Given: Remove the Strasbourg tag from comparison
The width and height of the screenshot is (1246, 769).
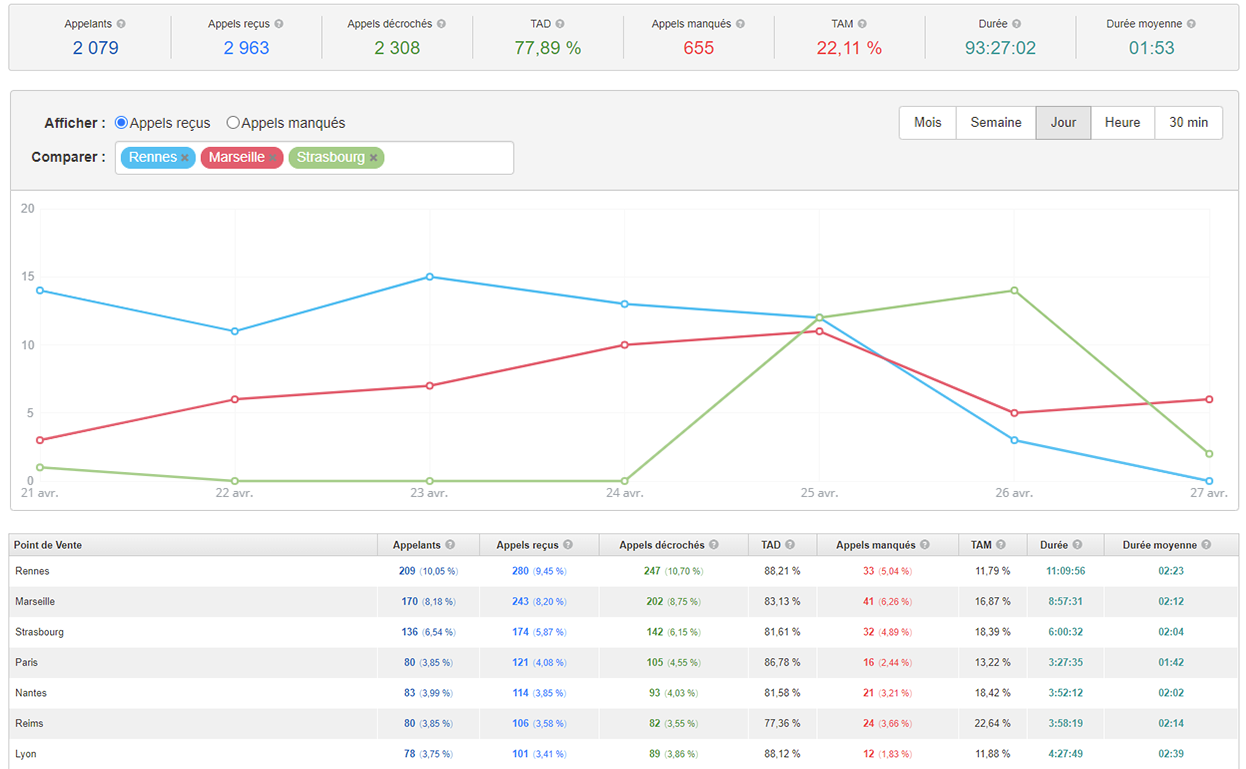Looking at the screenshot, I should [373, 158].
